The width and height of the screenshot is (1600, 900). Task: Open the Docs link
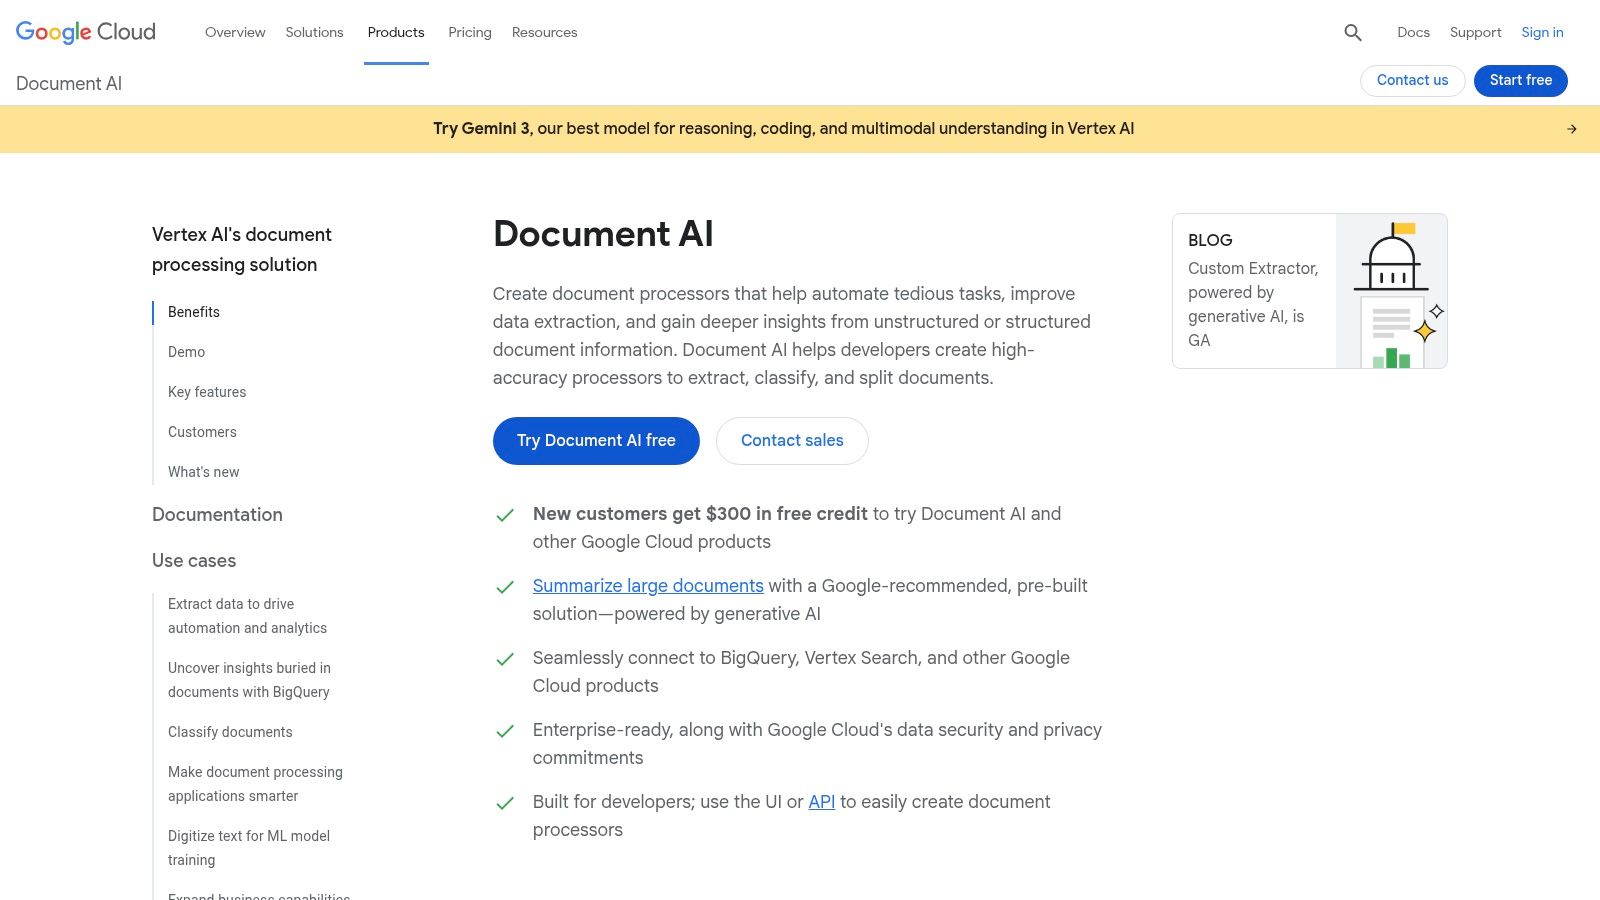[x=1413, y=32]
